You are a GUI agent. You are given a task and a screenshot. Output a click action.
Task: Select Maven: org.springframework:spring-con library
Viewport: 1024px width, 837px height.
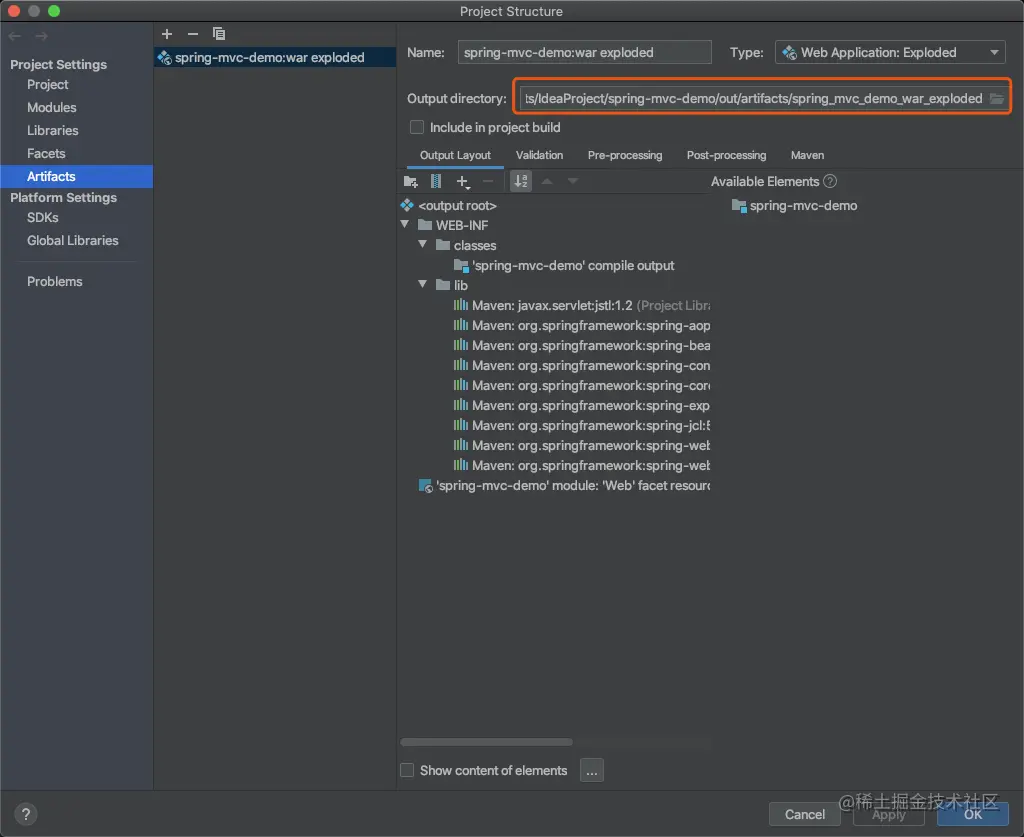tap(591, 366)
